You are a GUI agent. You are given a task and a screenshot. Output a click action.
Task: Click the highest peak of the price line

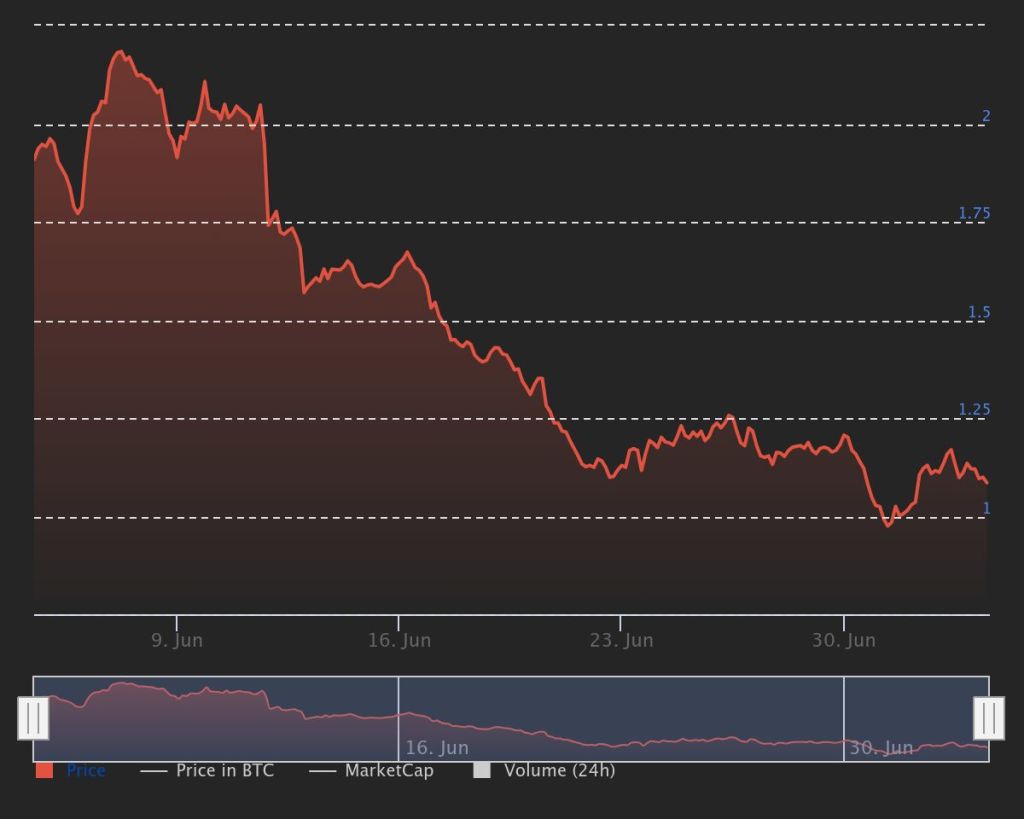120,52
